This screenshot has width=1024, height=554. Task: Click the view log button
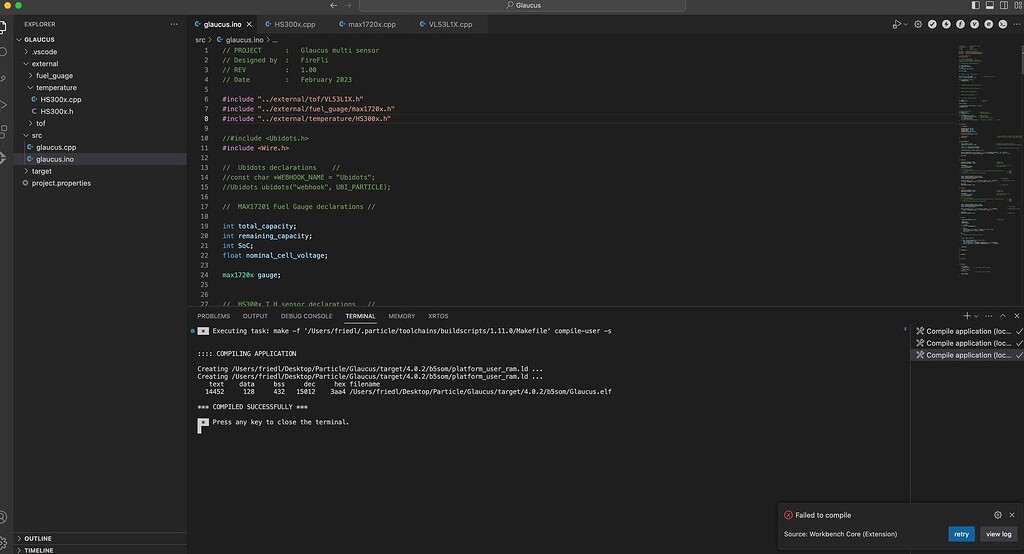(998, 534)
